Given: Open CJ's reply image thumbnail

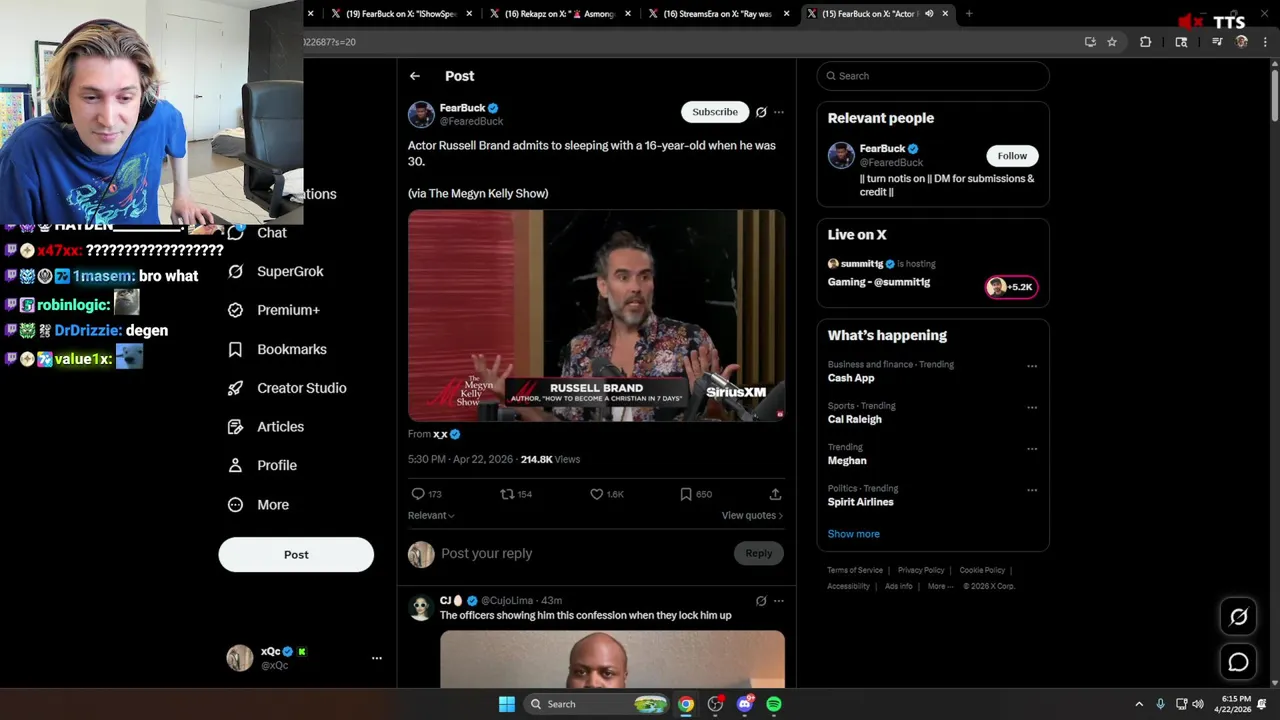Looking at the screenshot, I should [612, 659].
